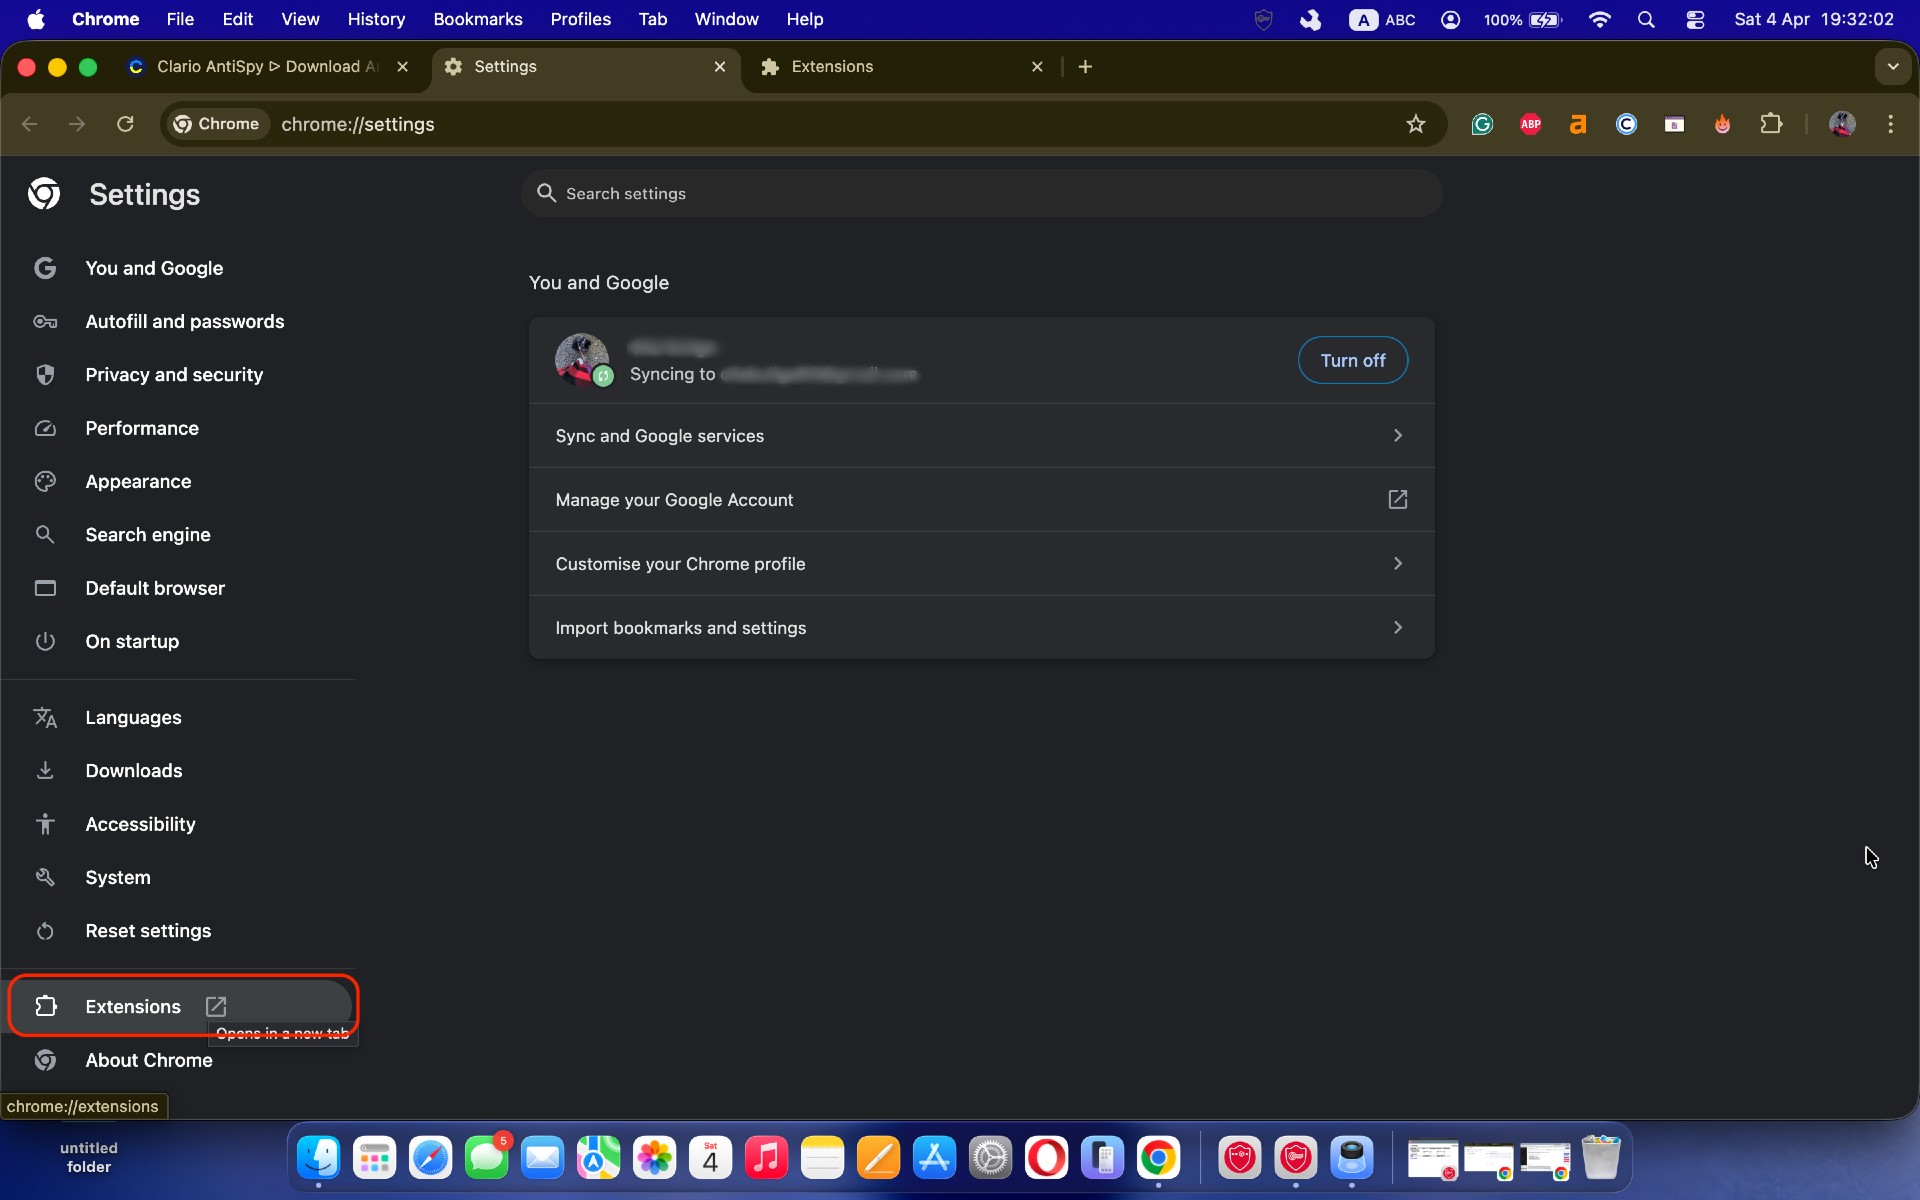Expand Sync and Google services
Image resolution: width=1920 pixels, height=1200 pixels.
(x=980, y=436)
